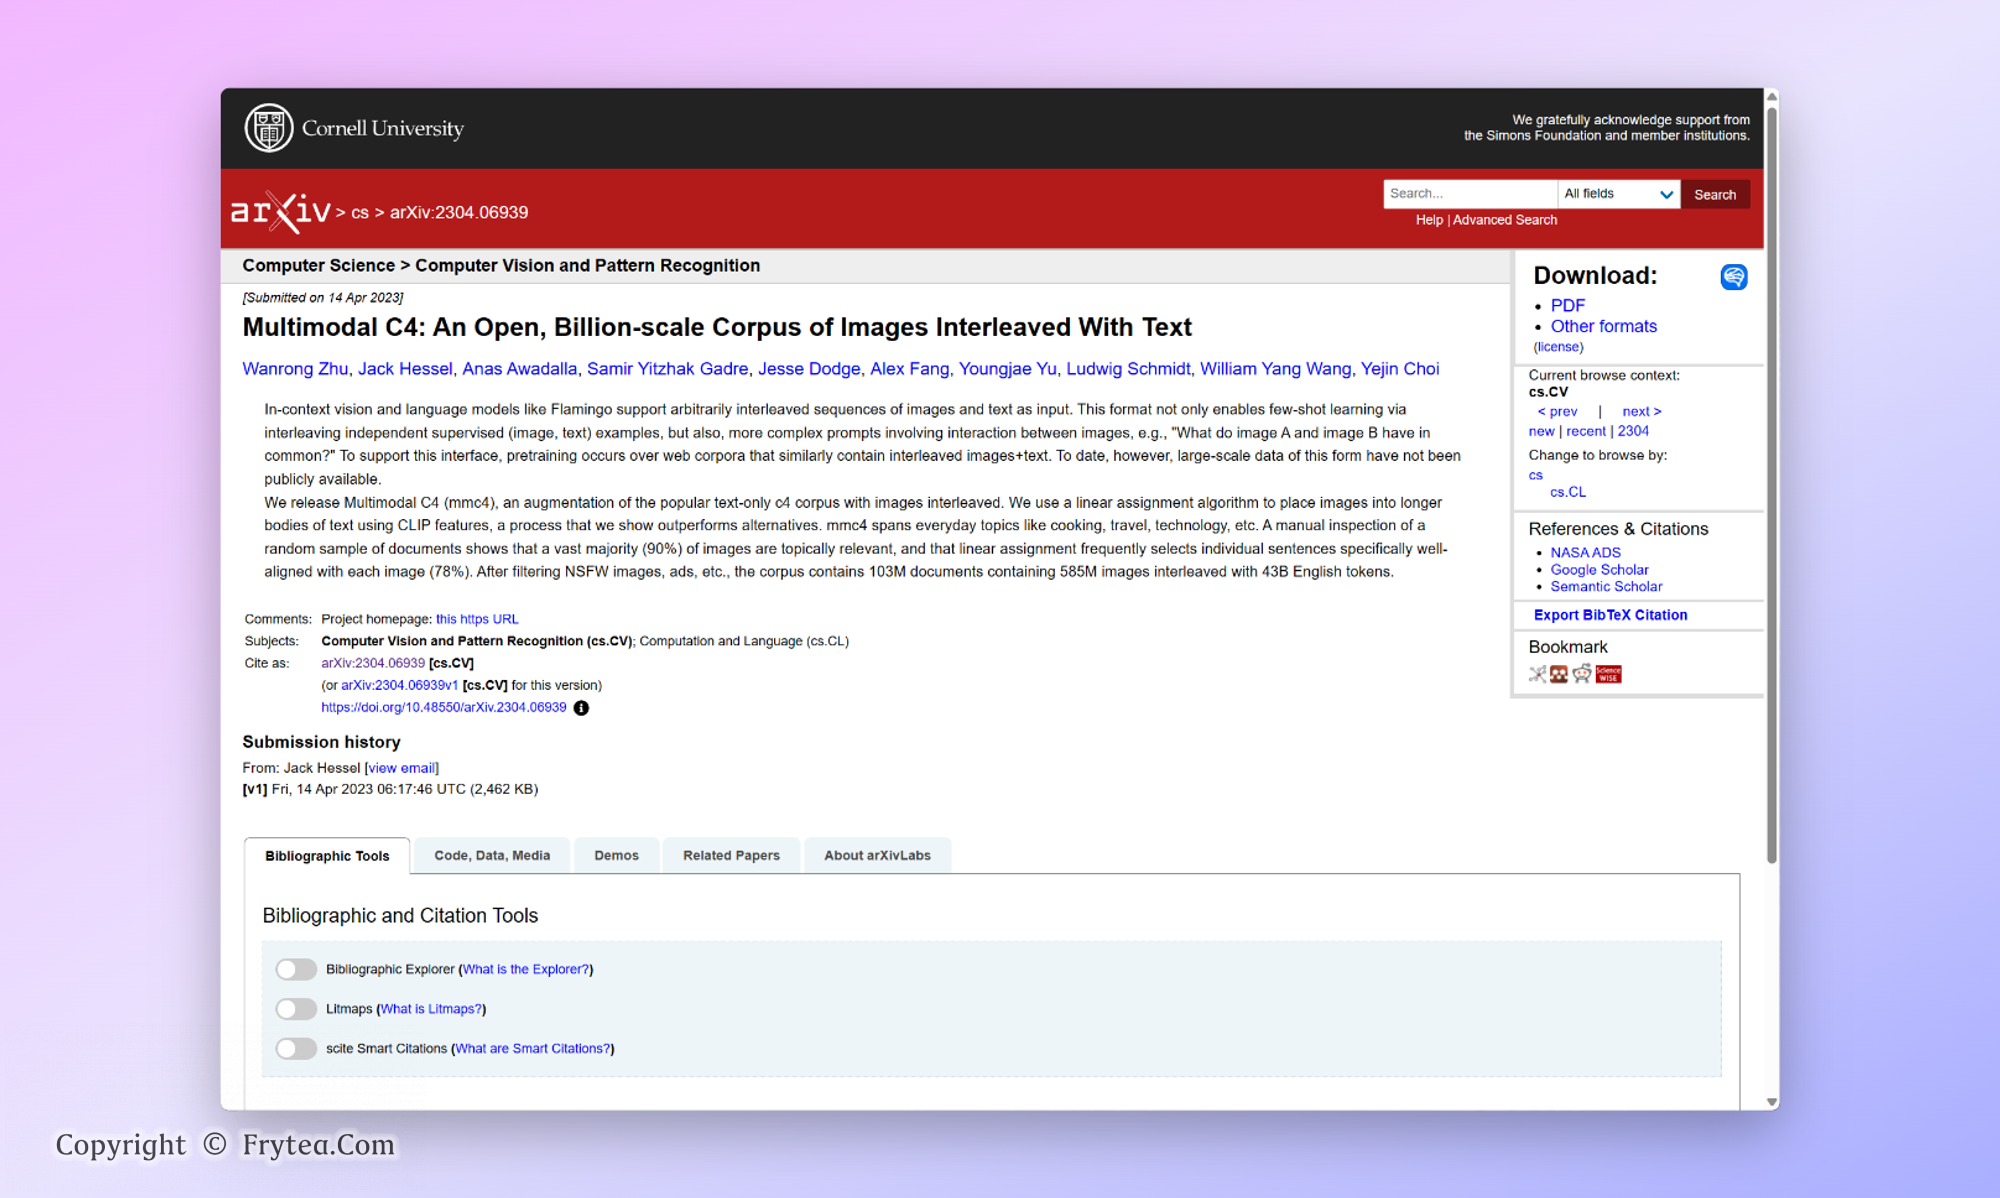This screenshot has width=2000, height=1198.
Task: Open the All fields search dropdown
Action: click(x=1617, y=194)
